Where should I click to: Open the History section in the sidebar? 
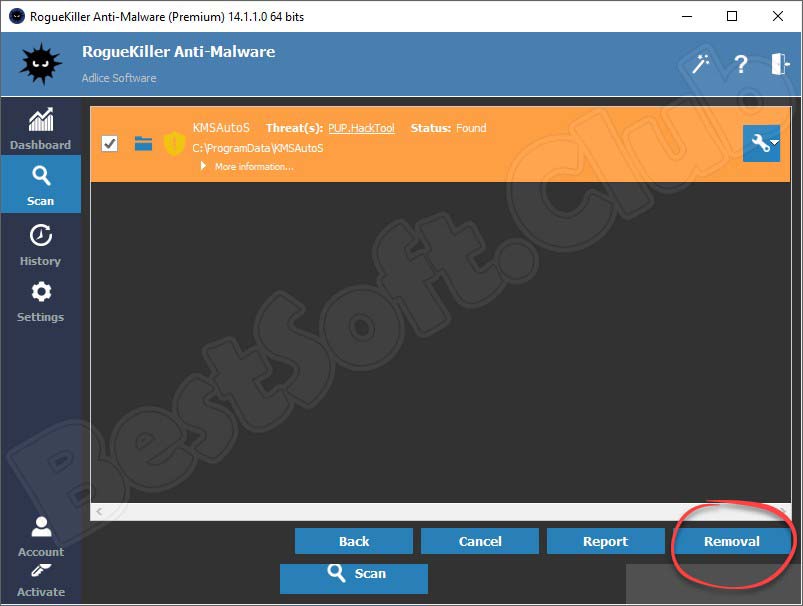coord(40,245)
